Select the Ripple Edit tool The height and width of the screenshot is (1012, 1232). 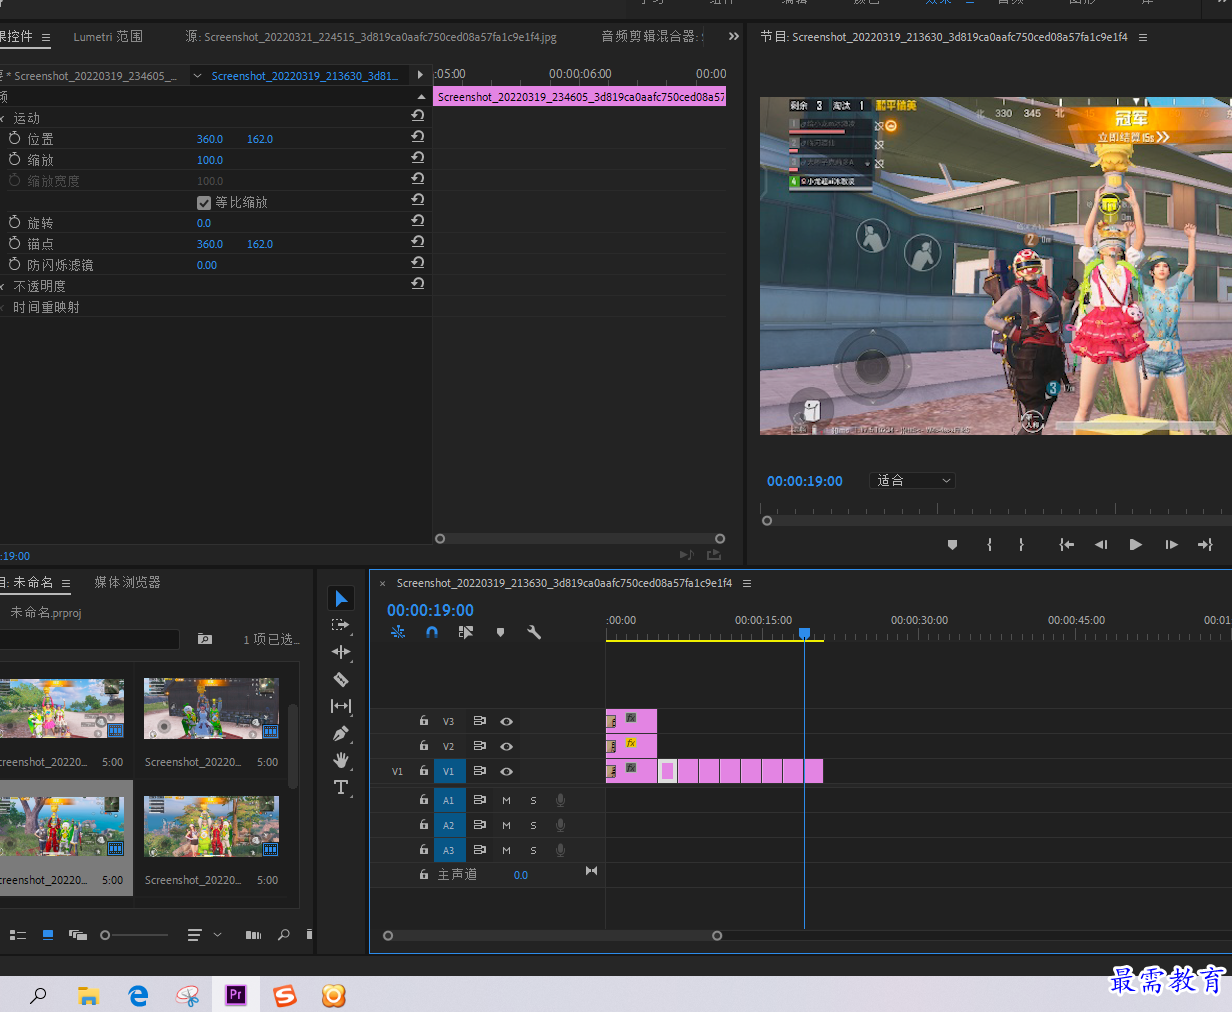point(341,652)
